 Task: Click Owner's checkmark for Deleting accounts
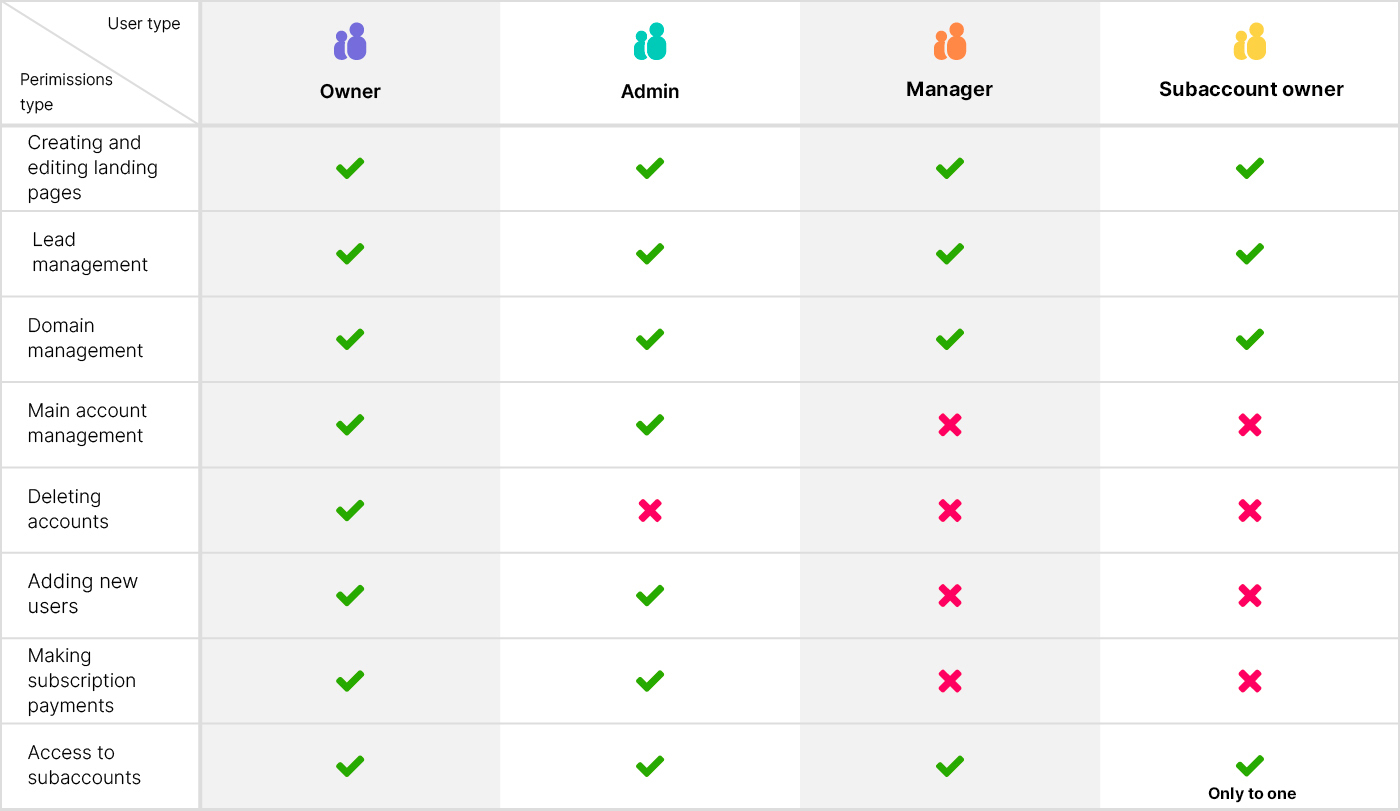[350, 510]
